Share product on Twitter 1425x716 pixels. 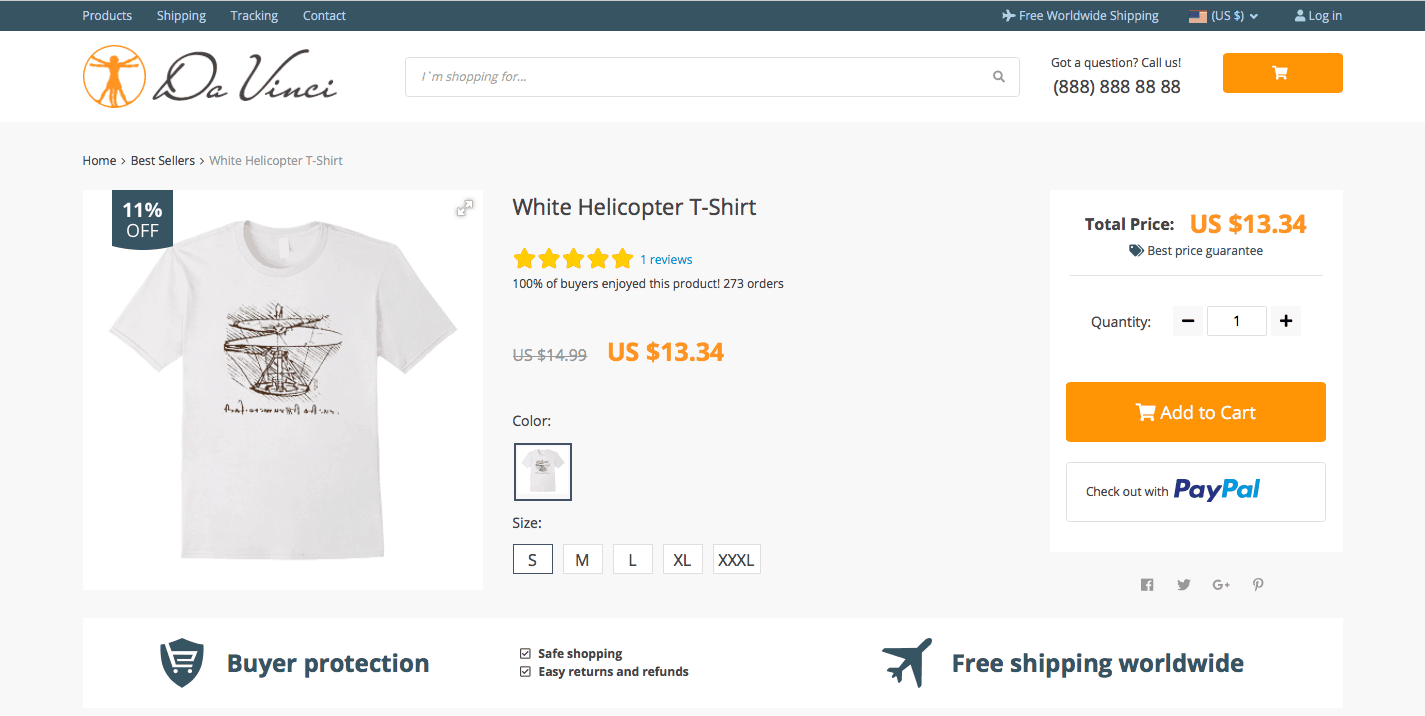1184,585
